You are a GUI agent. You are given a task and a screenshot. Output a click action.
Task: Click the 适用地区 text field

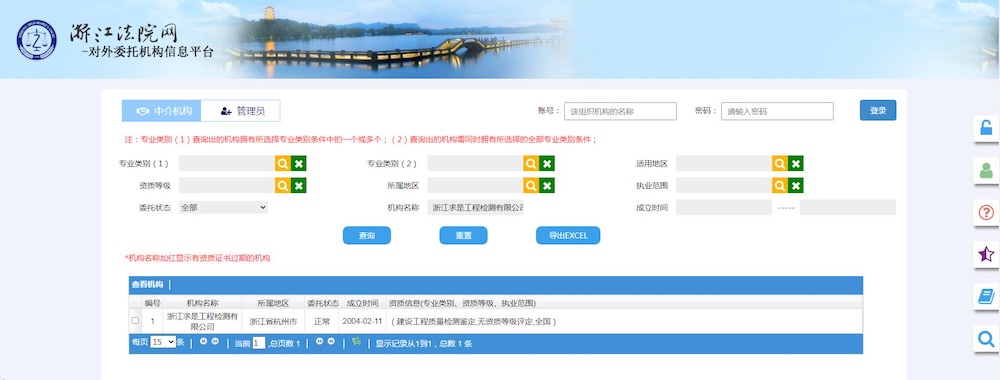point(724,164)
